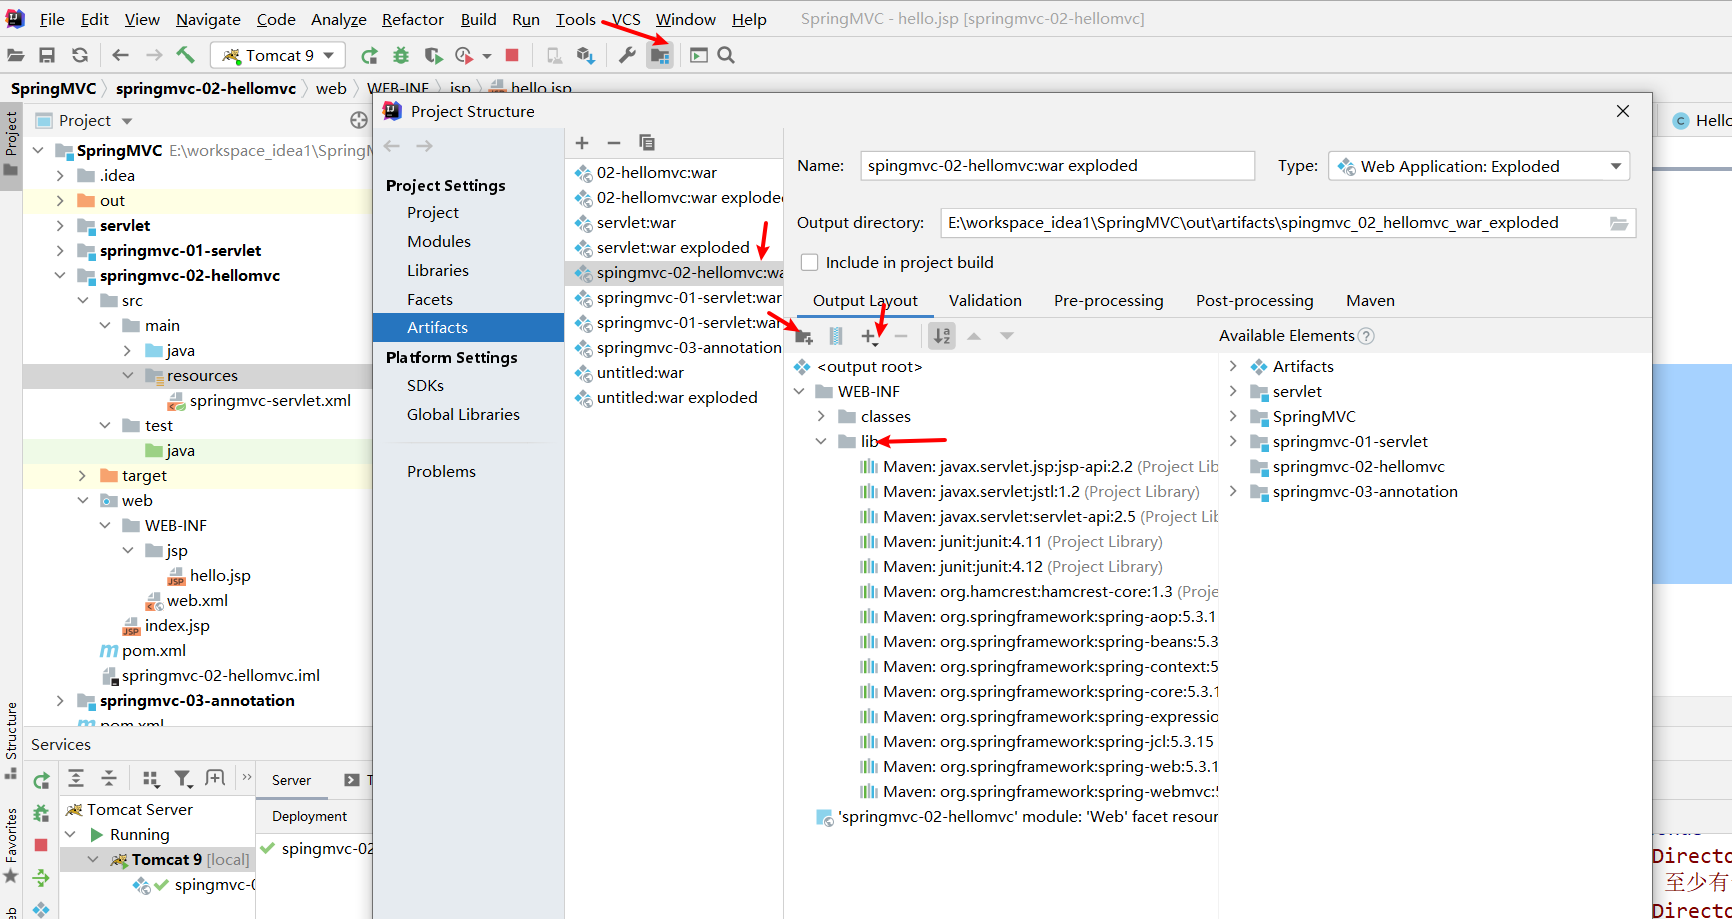The height and width of the screenshot is (919, 1732).
Task: Select hello.jsp in project tree
Action: click(x=220, y=575)
